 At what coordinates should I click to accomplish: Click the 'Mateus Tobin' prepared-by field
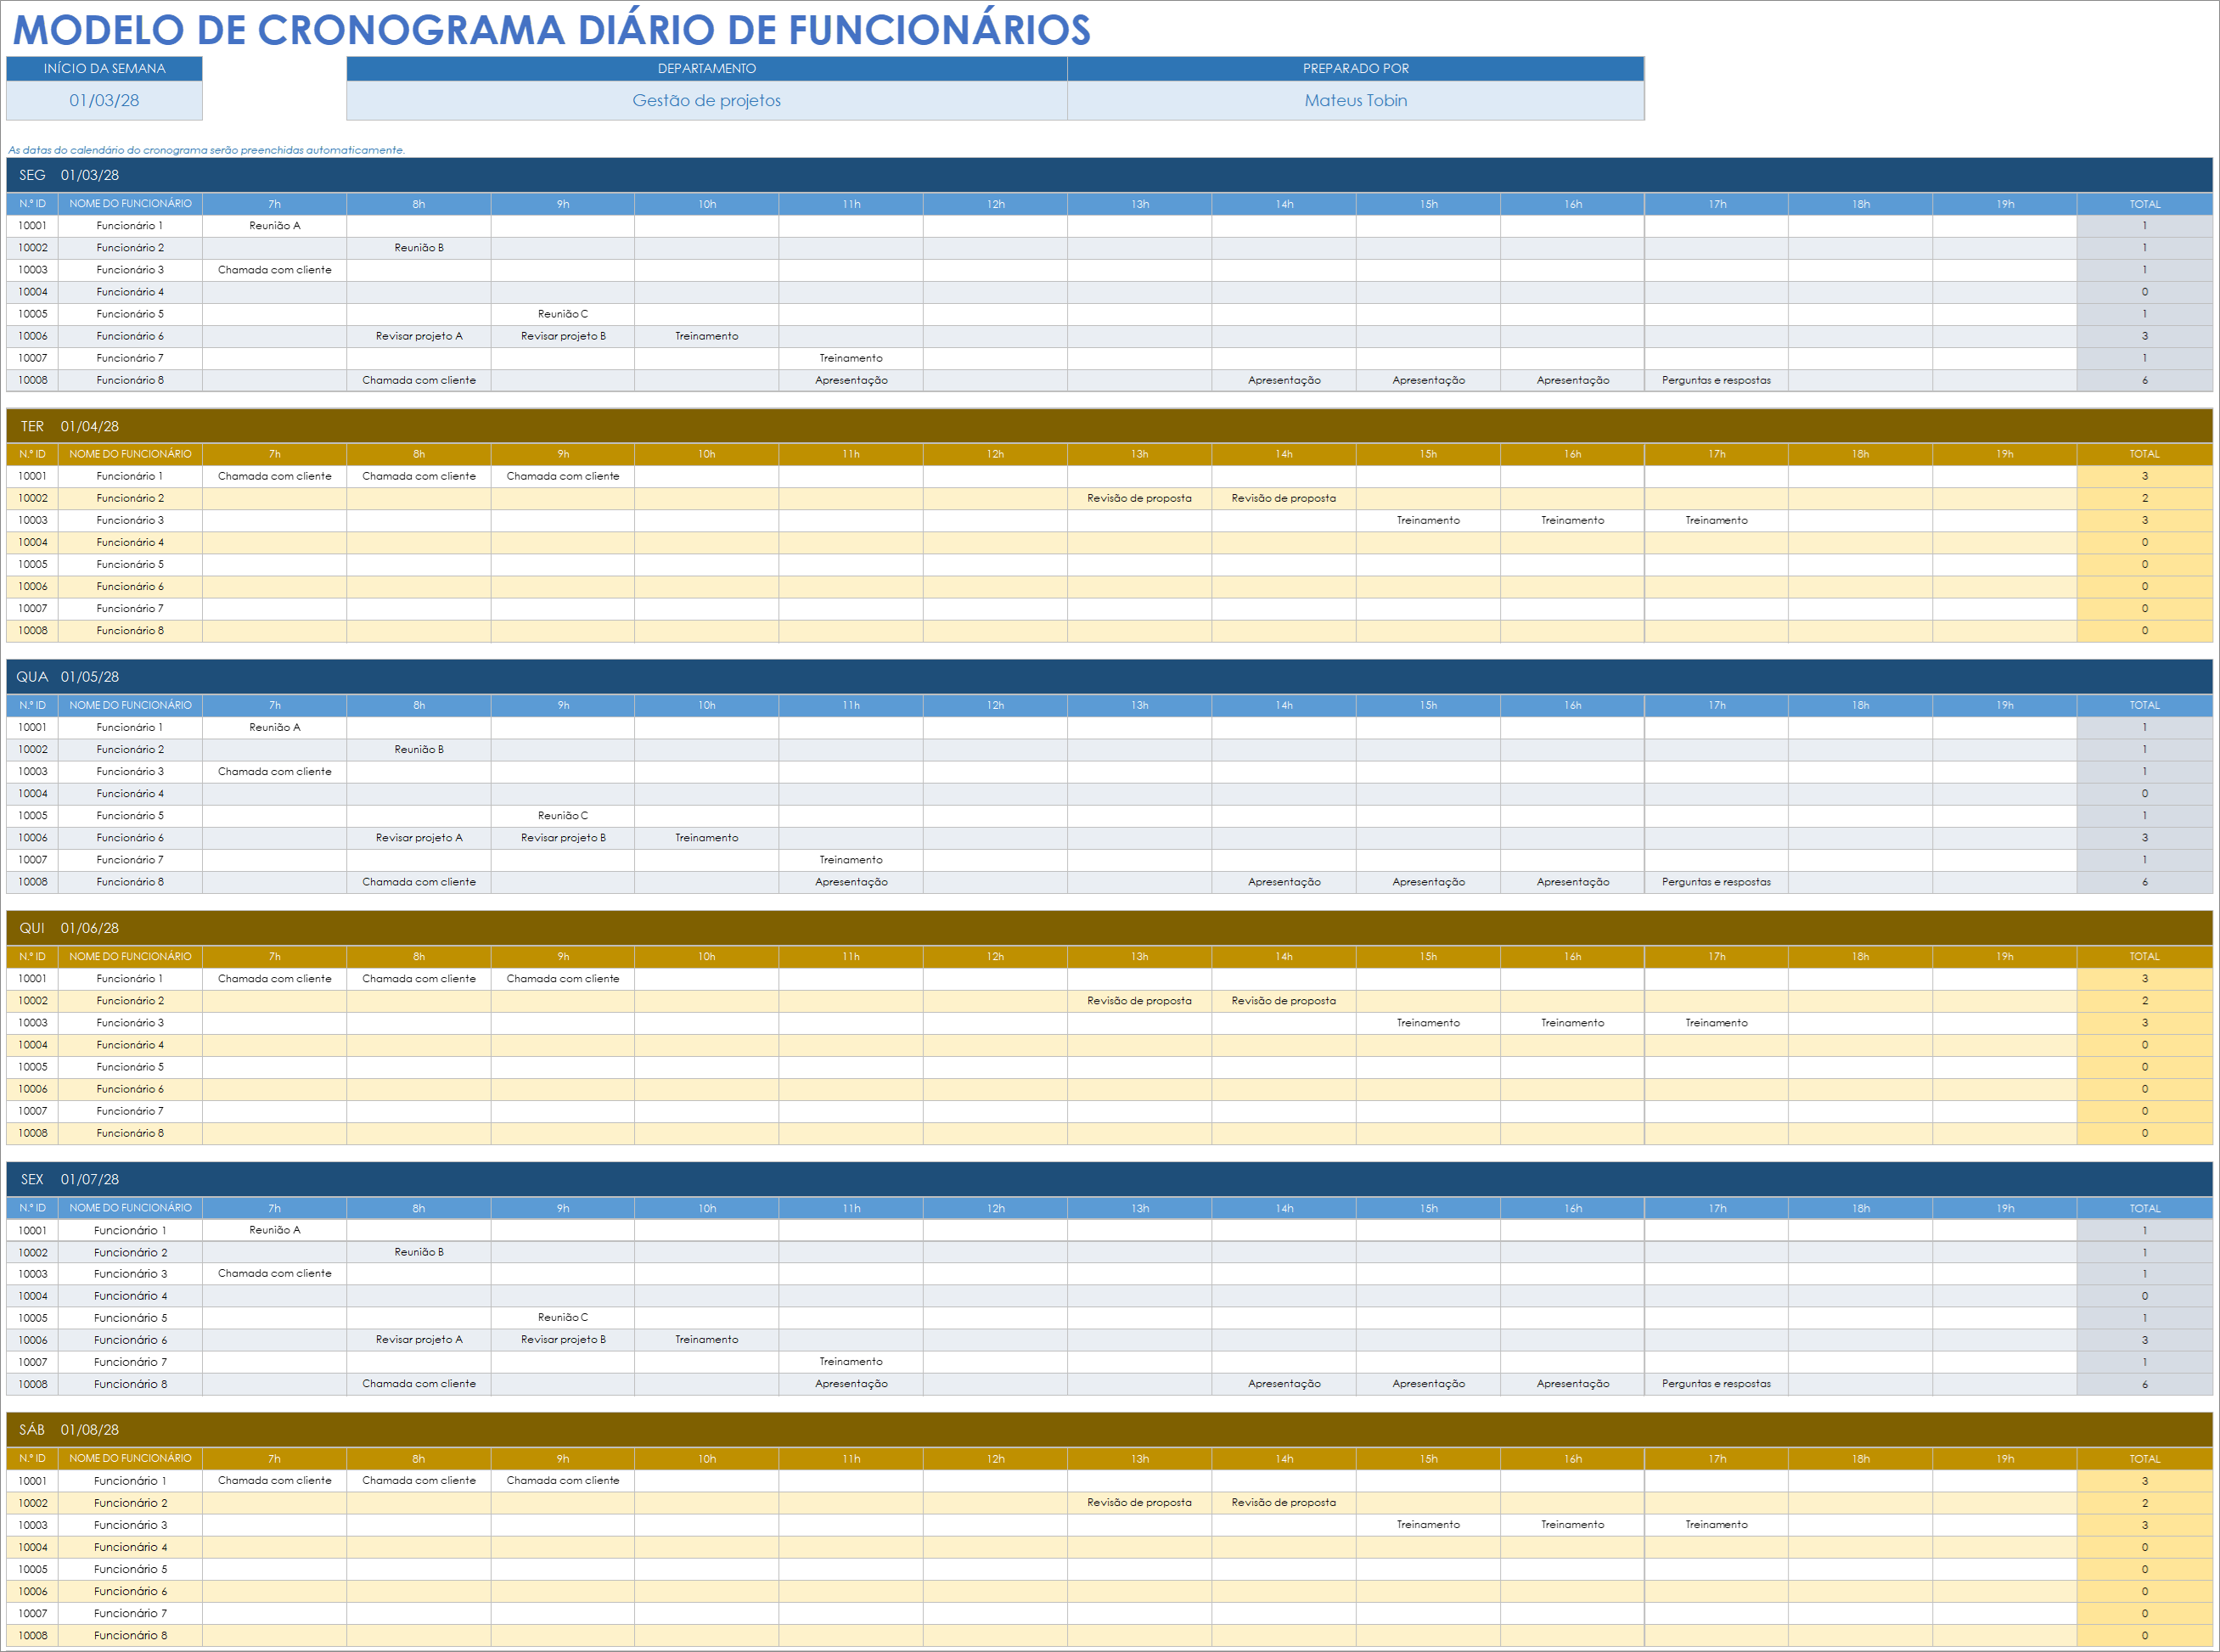[x=1355, y=100]
